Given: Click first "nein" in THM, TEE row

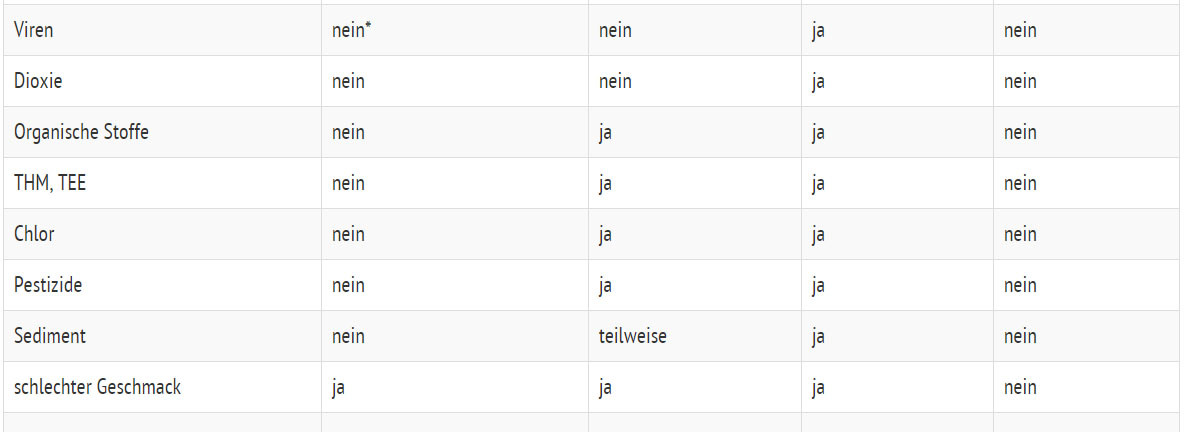Looking at the screenshot, I should 348,183.
